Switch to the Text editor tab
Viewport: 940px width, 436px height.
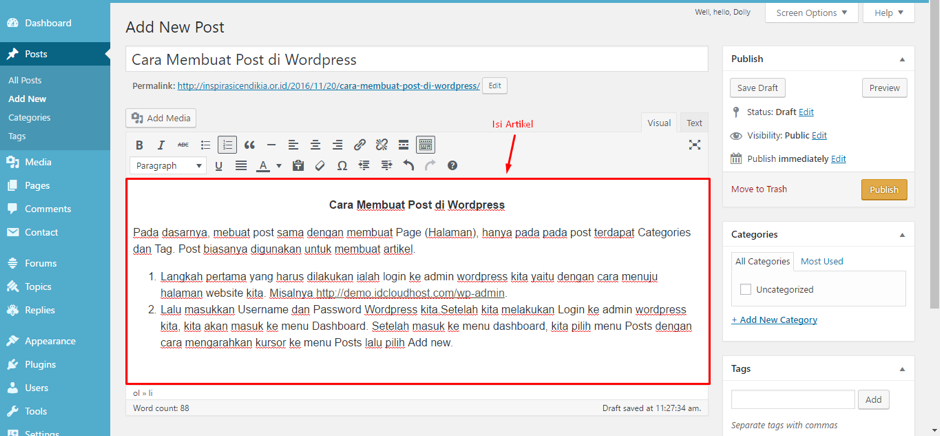(x=694, y=123)
